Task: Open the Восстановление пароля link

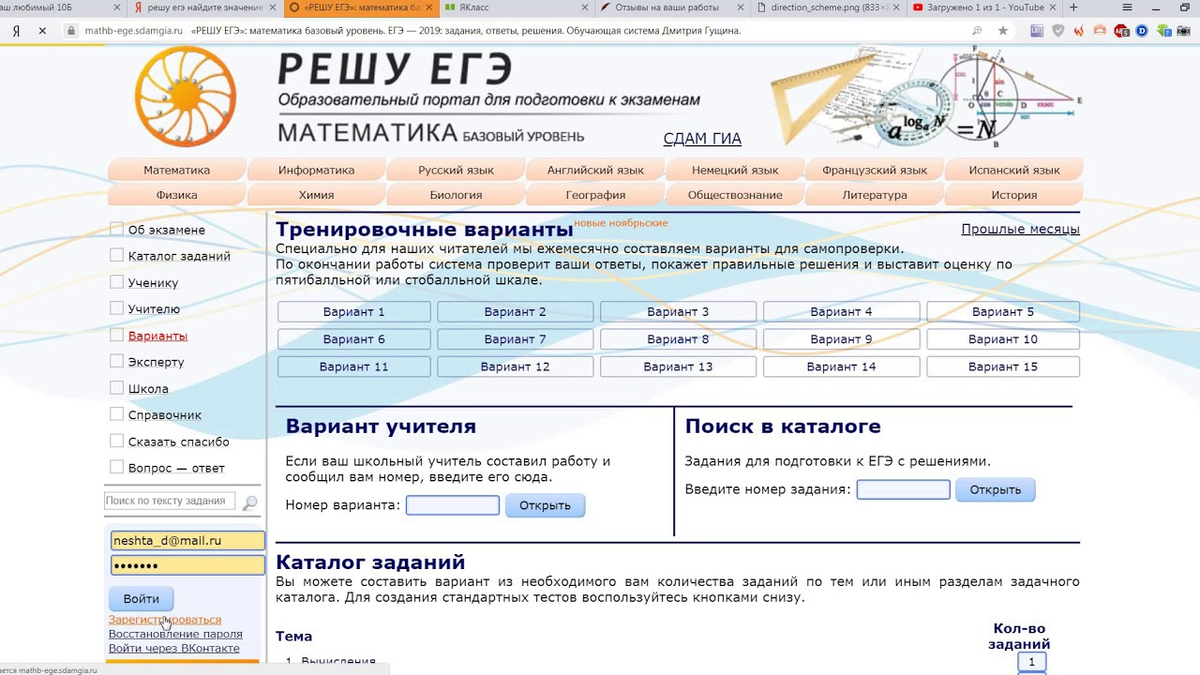Action: pyautogui.click(x=175, y=634)
